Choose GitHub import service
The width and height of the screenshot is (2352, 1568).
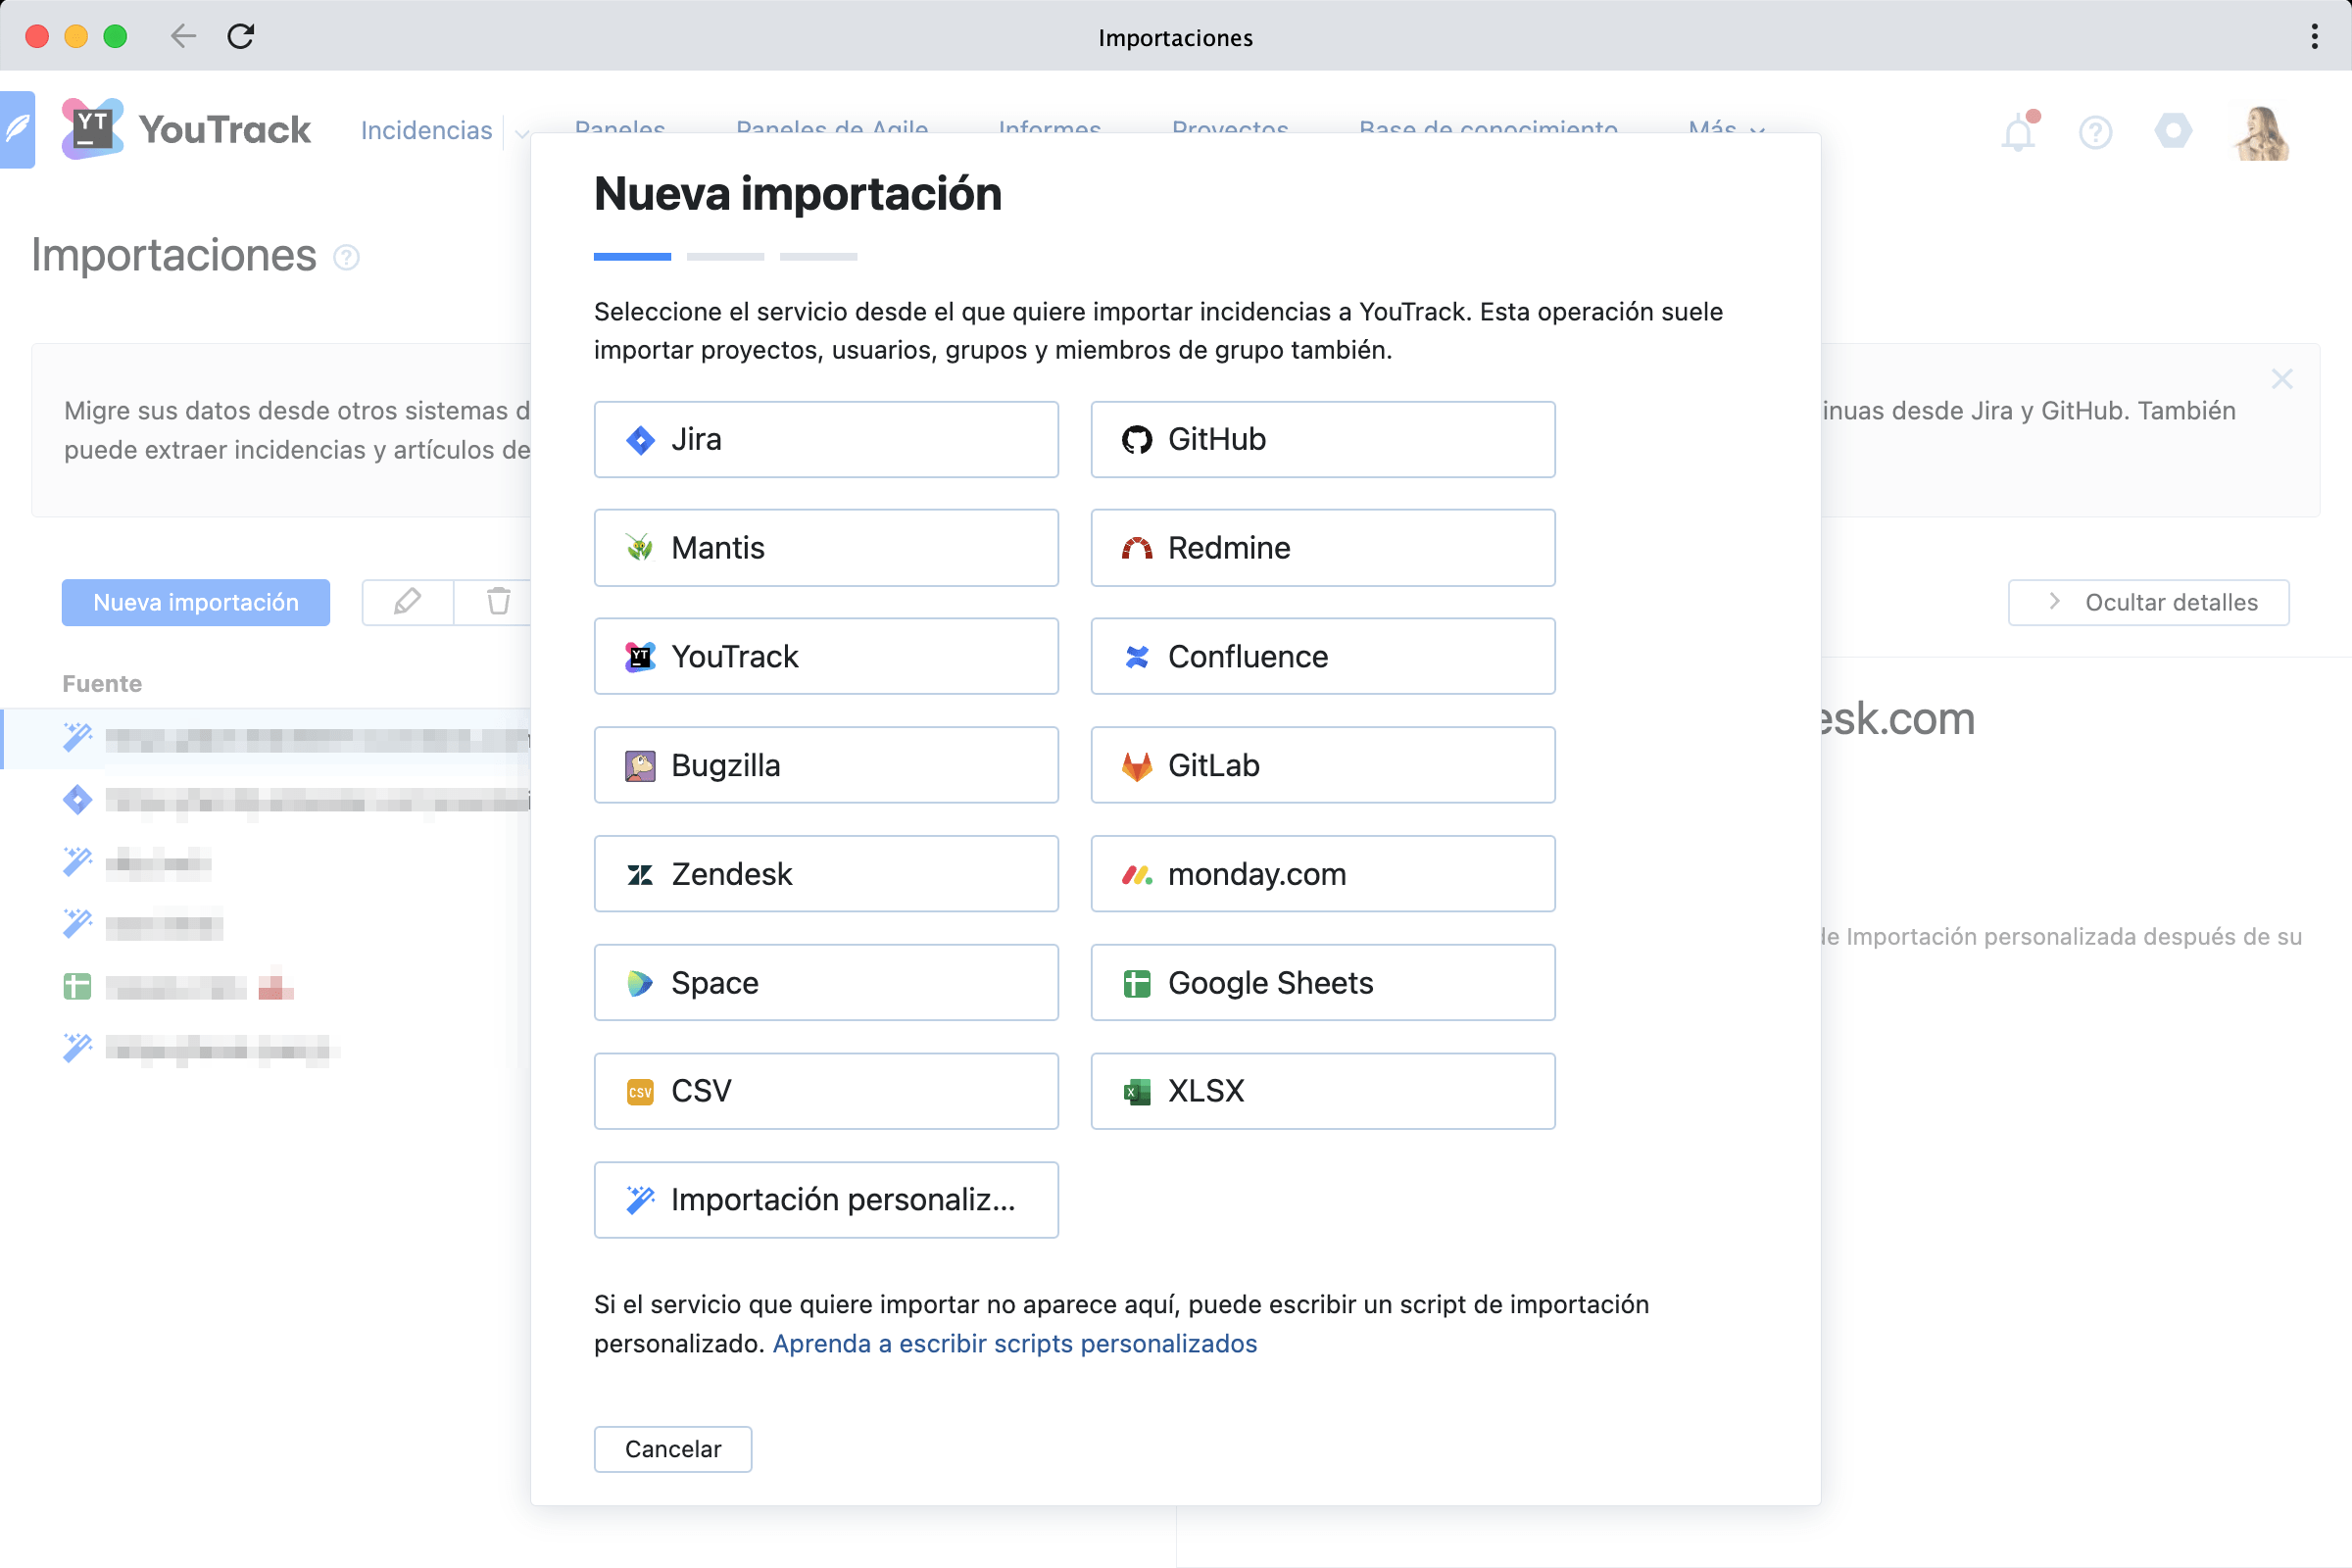[x=1322, y=440]
